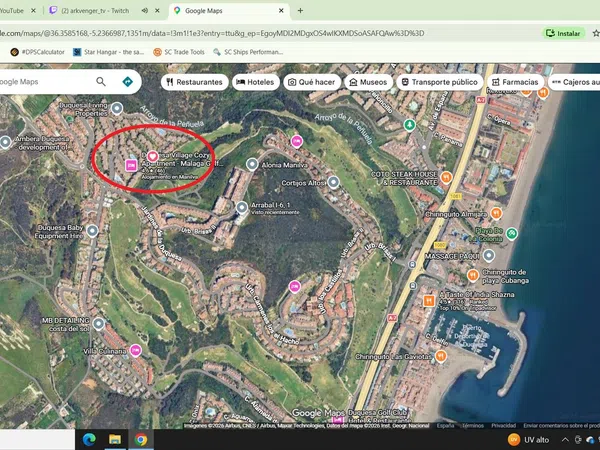
Task: Click the UV alto weather widget
Action: click(x=529, y=440)
